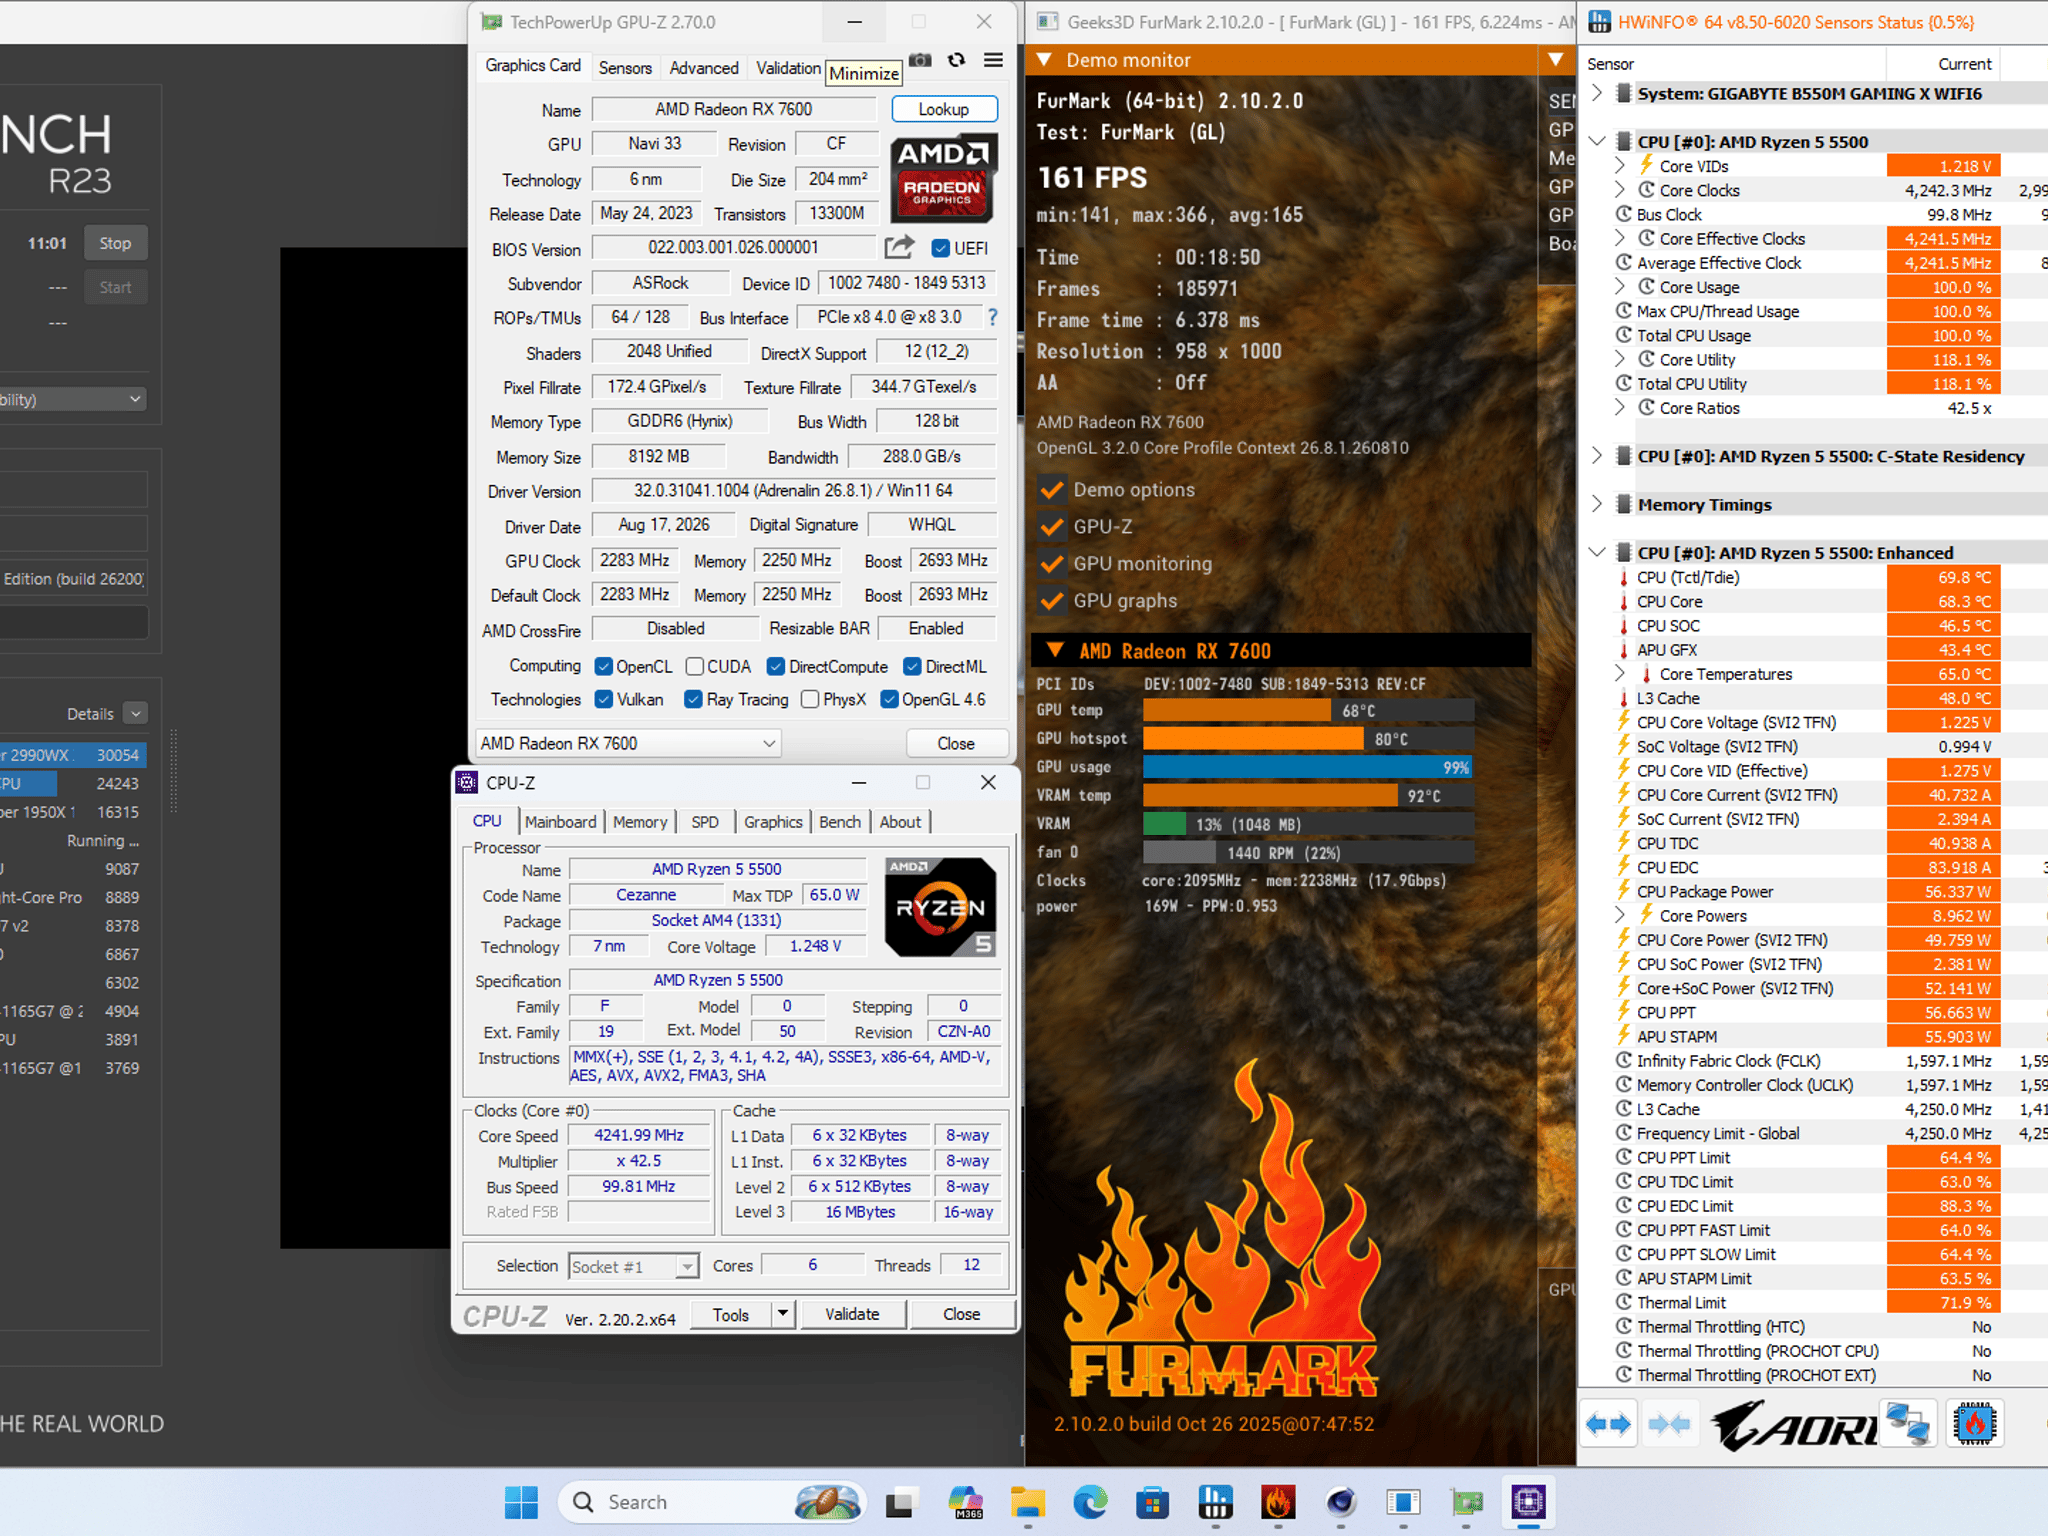
Task: Switch to CPU-Z Memory tab
Action: [640, 821]
